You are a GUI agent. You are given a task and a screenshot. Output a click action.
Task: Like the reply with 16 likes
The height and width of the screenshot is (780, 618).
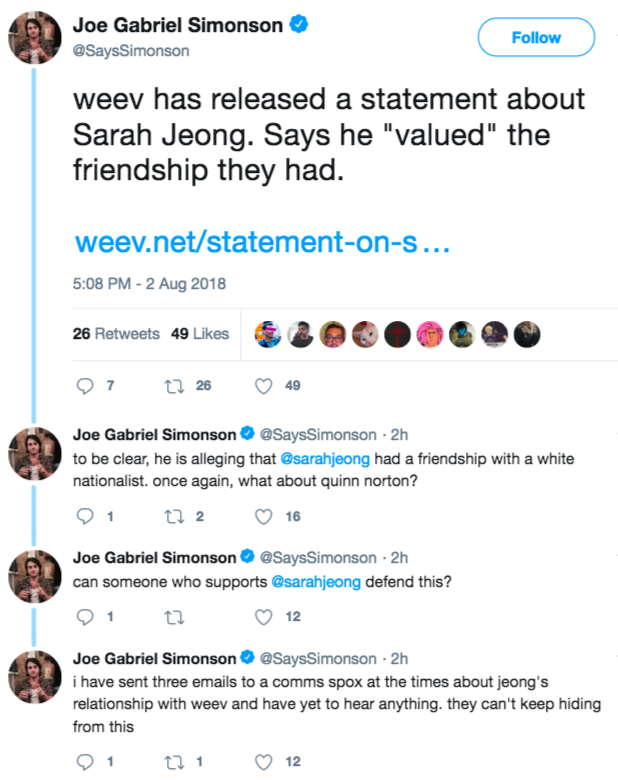264,517
